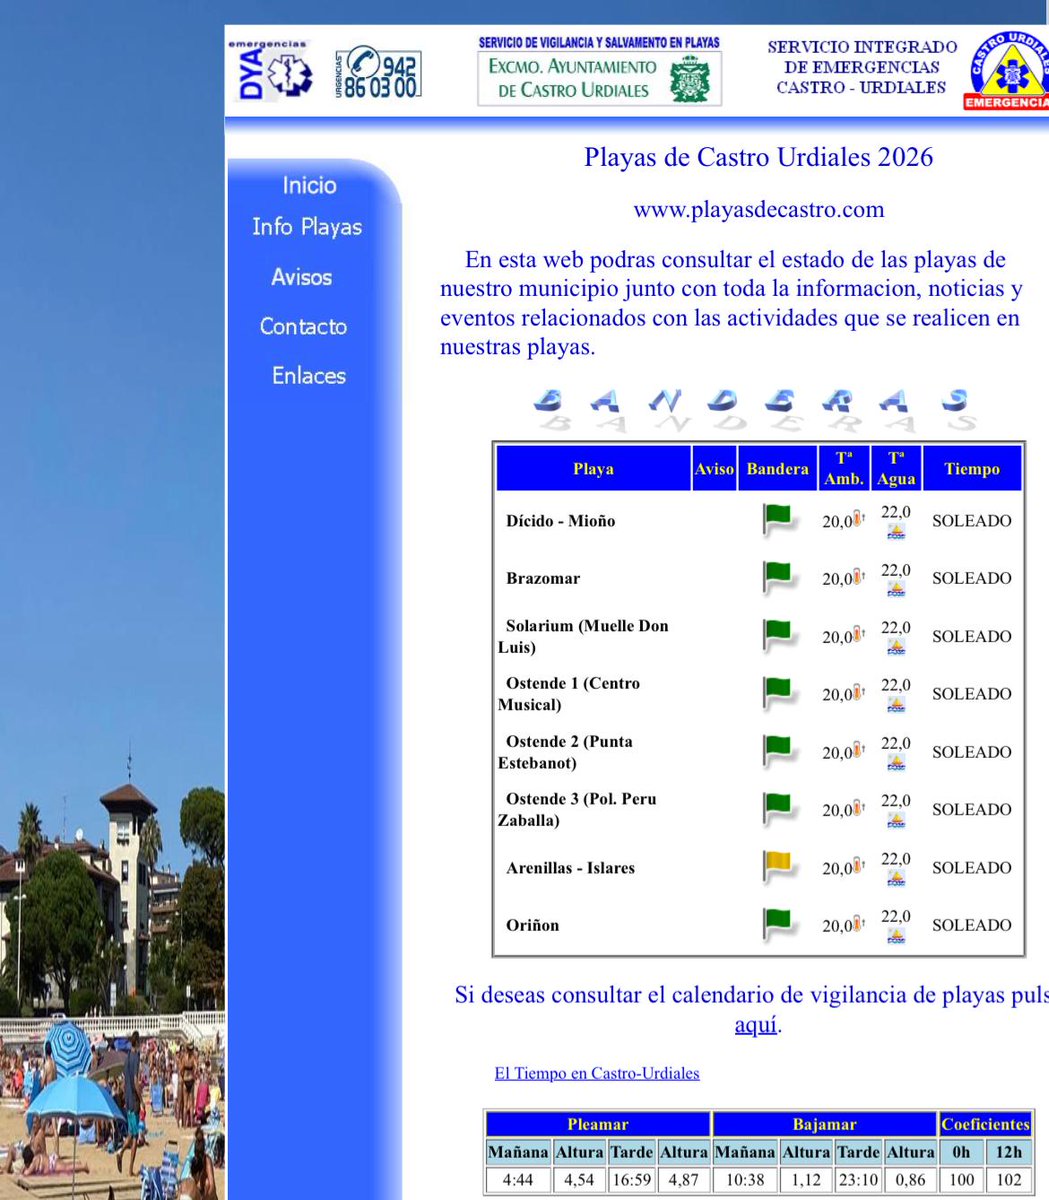Viewport: 1049px width, 1200px height.
Task: Select the Brazomar beach name
Action: (543, 578)
